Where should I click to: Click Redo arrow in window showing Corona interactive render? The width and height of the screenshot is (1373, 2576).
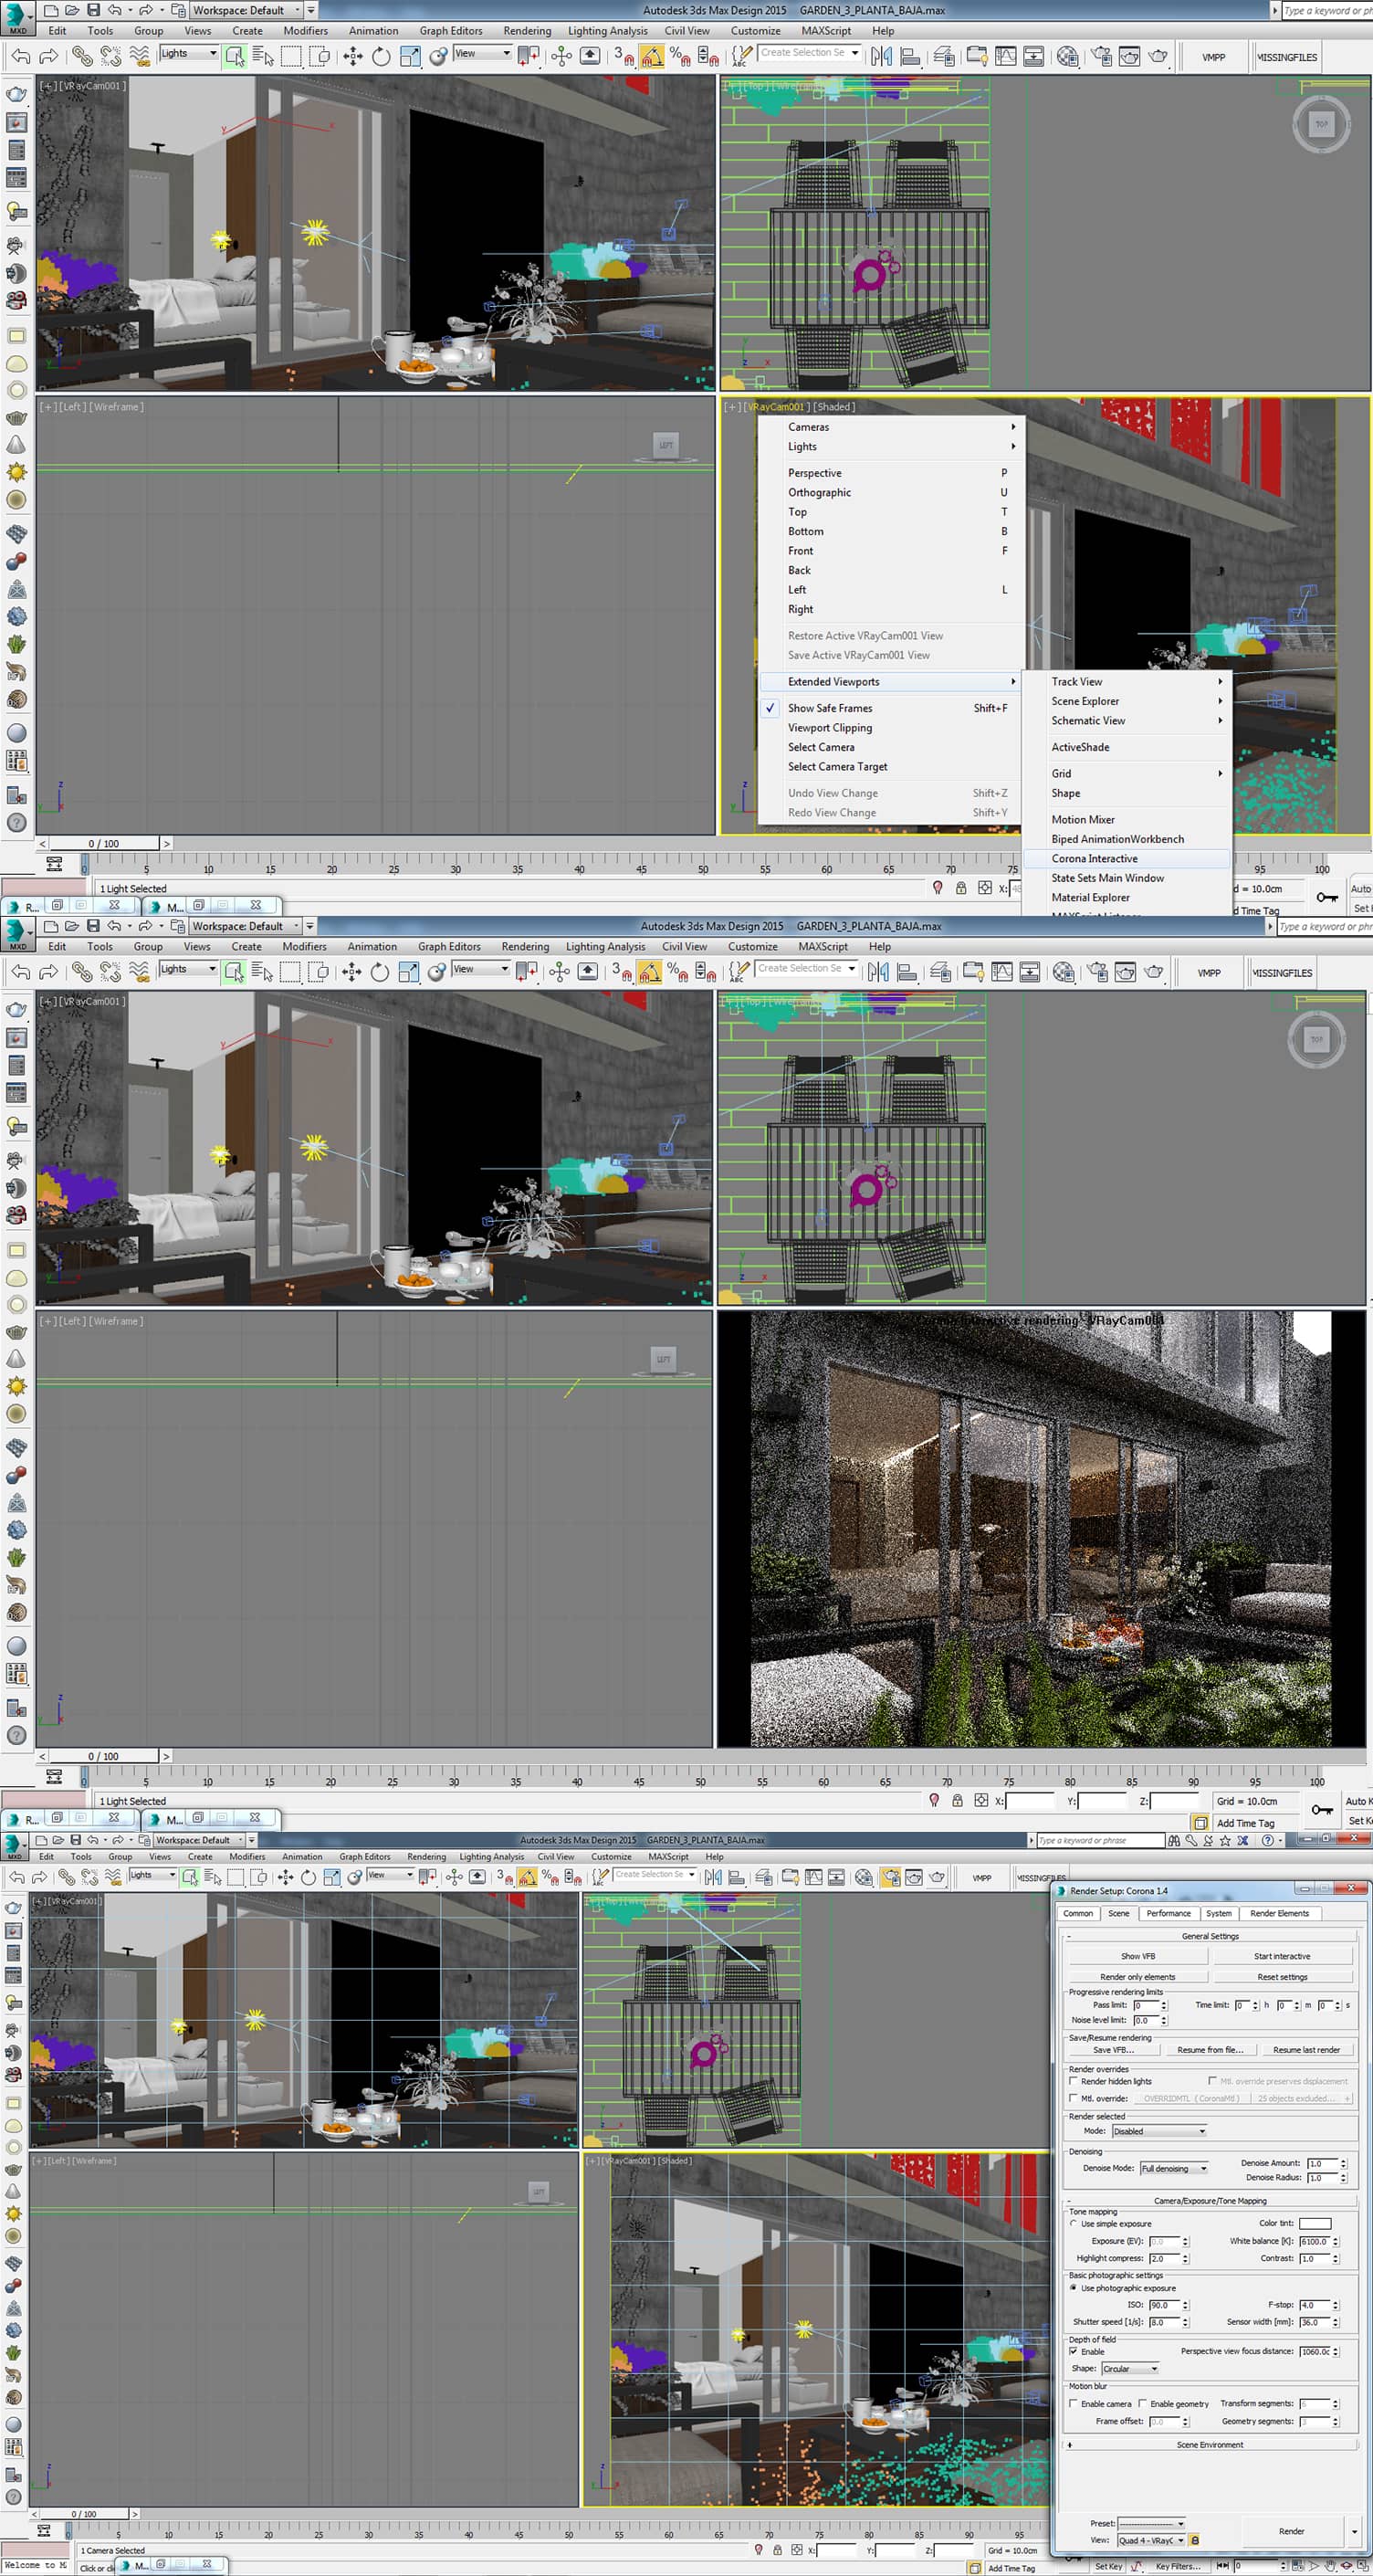[x=48, y=972]
